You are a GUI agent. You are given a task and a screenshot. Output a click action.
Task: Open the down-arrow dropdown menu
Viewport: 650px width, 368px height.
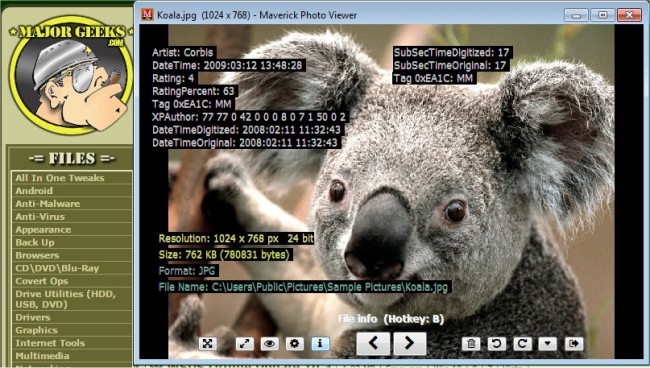coord(548,344)
